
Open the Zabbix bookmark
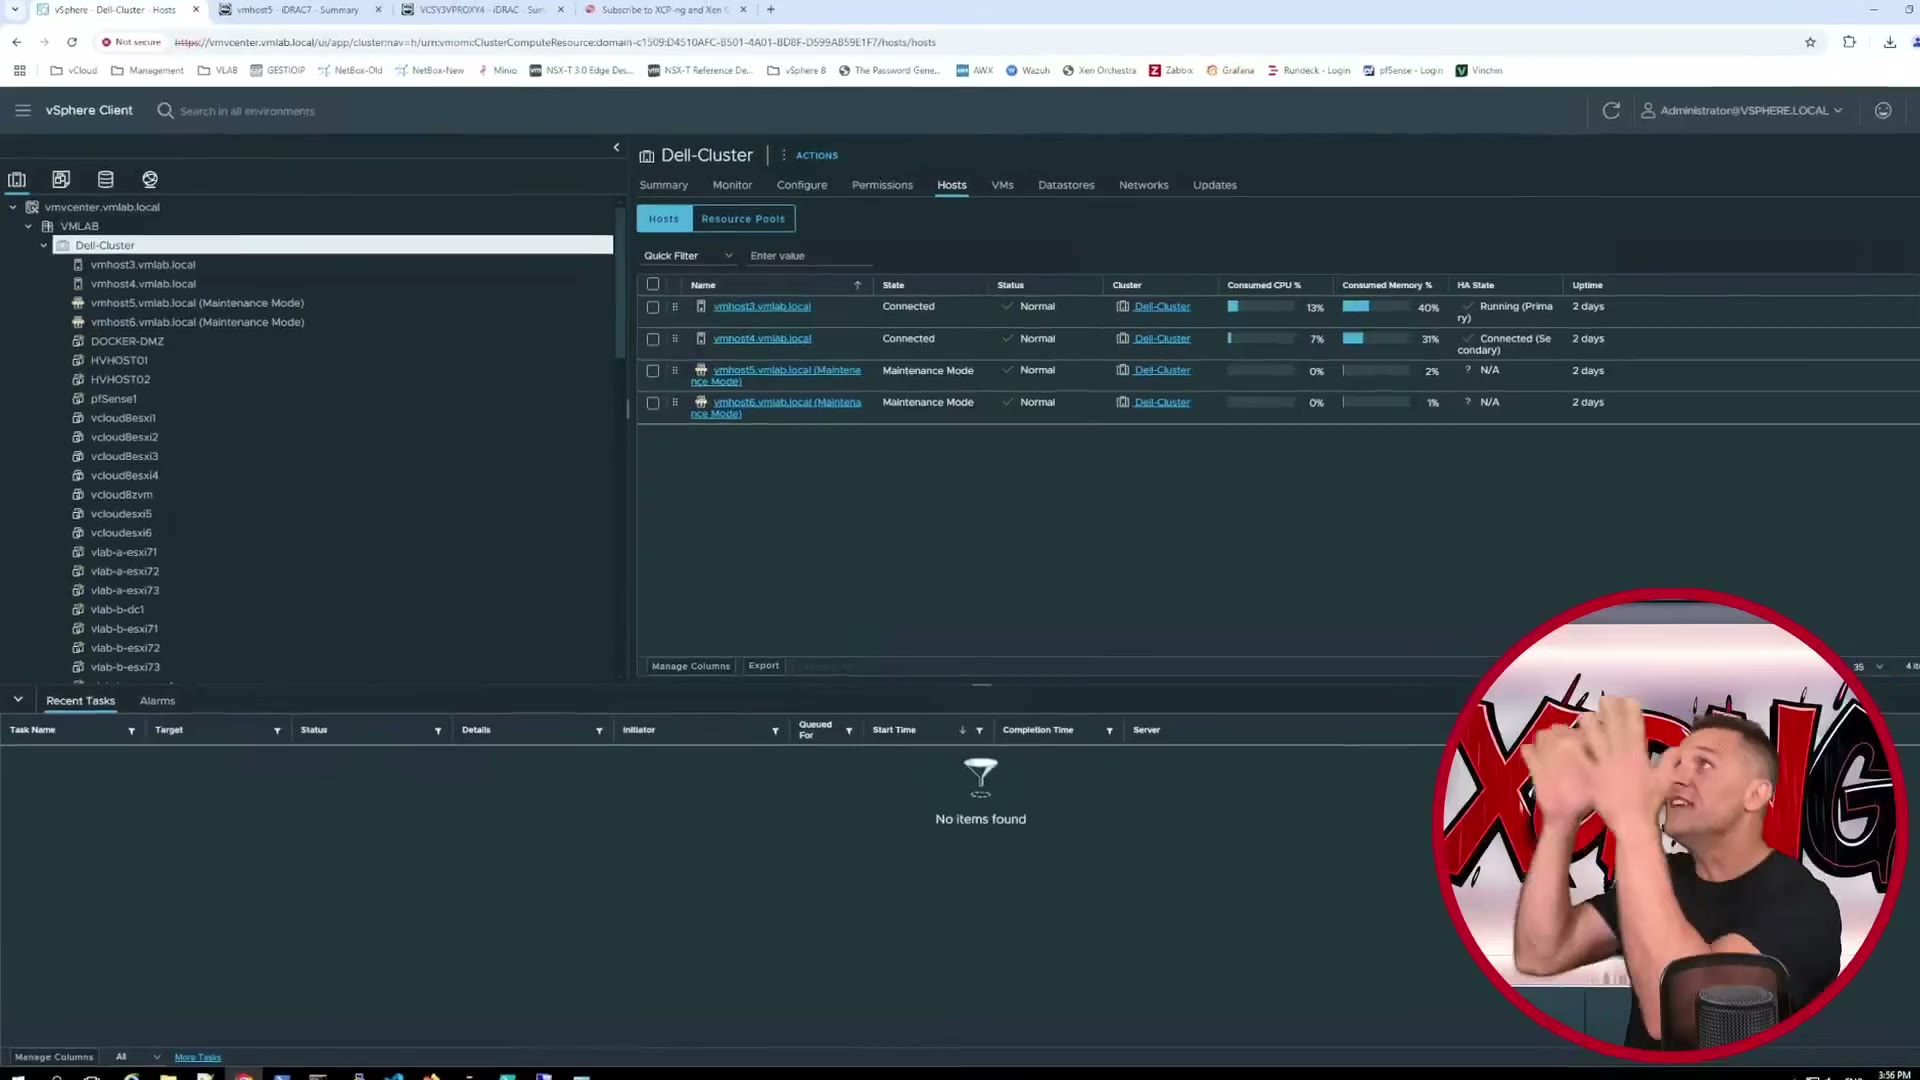pos(1171,71)
